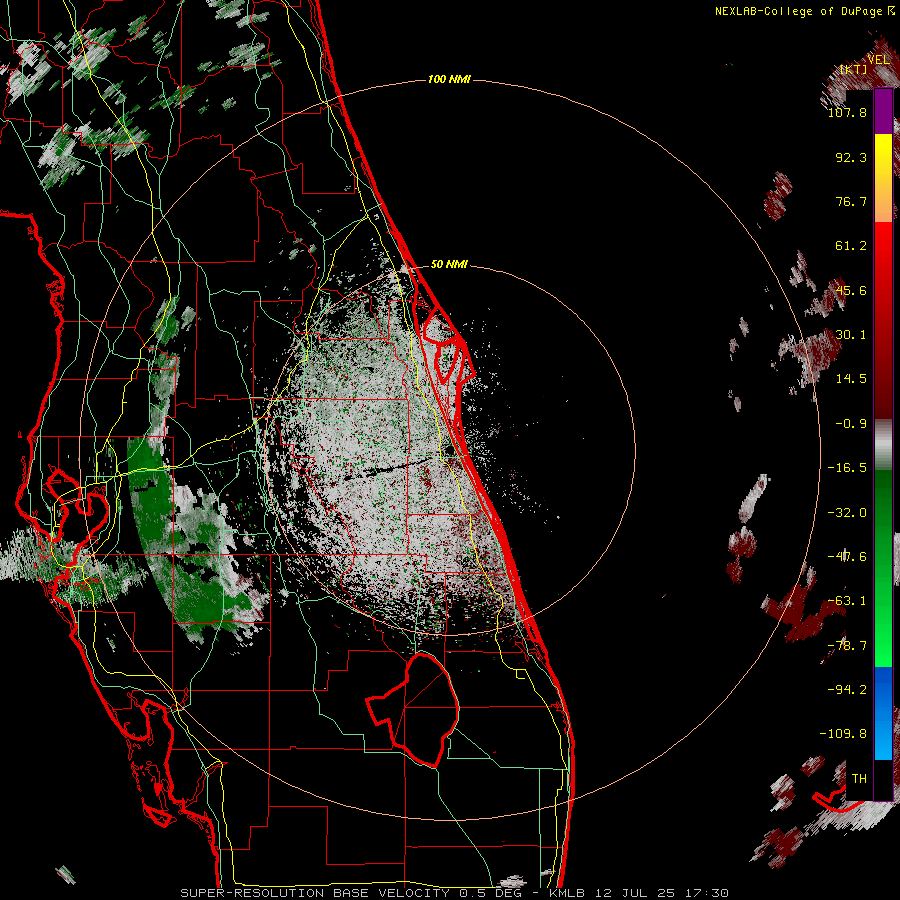Click the gray near-zero segment of color bar
900x900 pixels.
point(883,445)
